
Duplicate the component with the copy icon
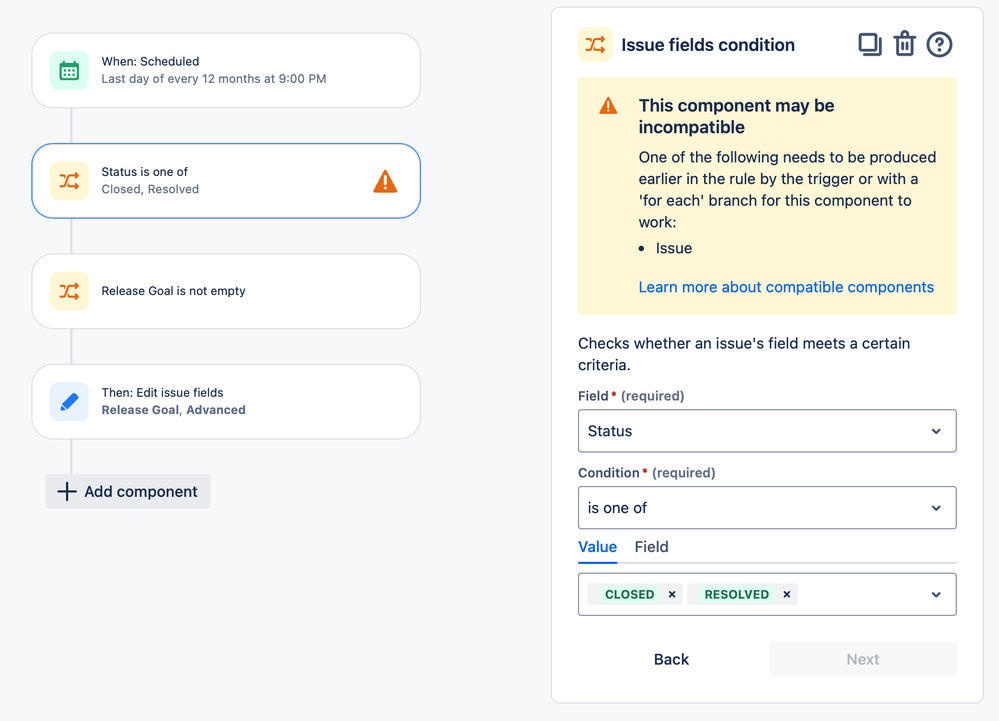coord(870,44)
